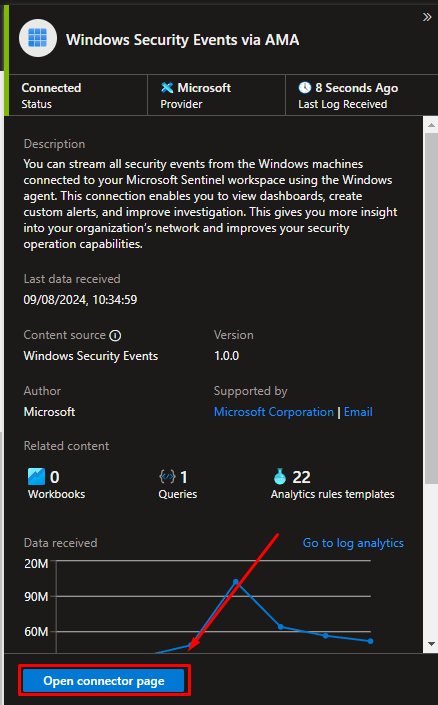Click the Workbooks chart icon
Screen dimensions: 438x705
[36, 477]
